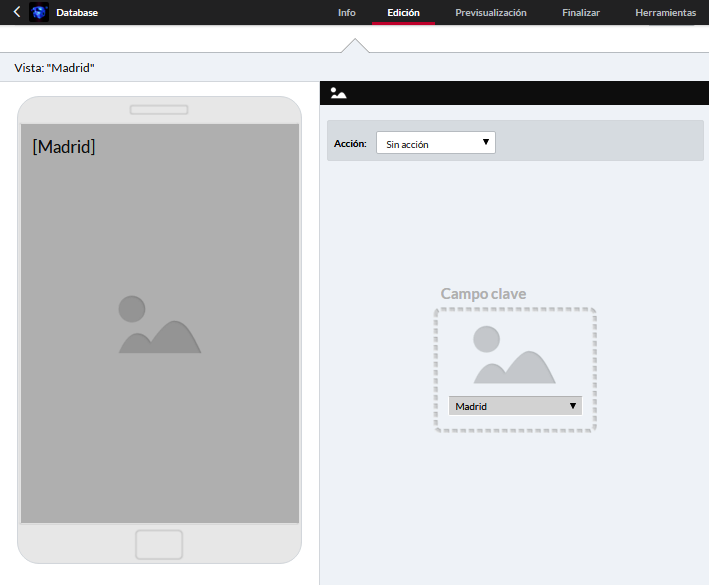Click the phone home button in the preview
This screenshot has width=709, height=585.
click(159, 544)
